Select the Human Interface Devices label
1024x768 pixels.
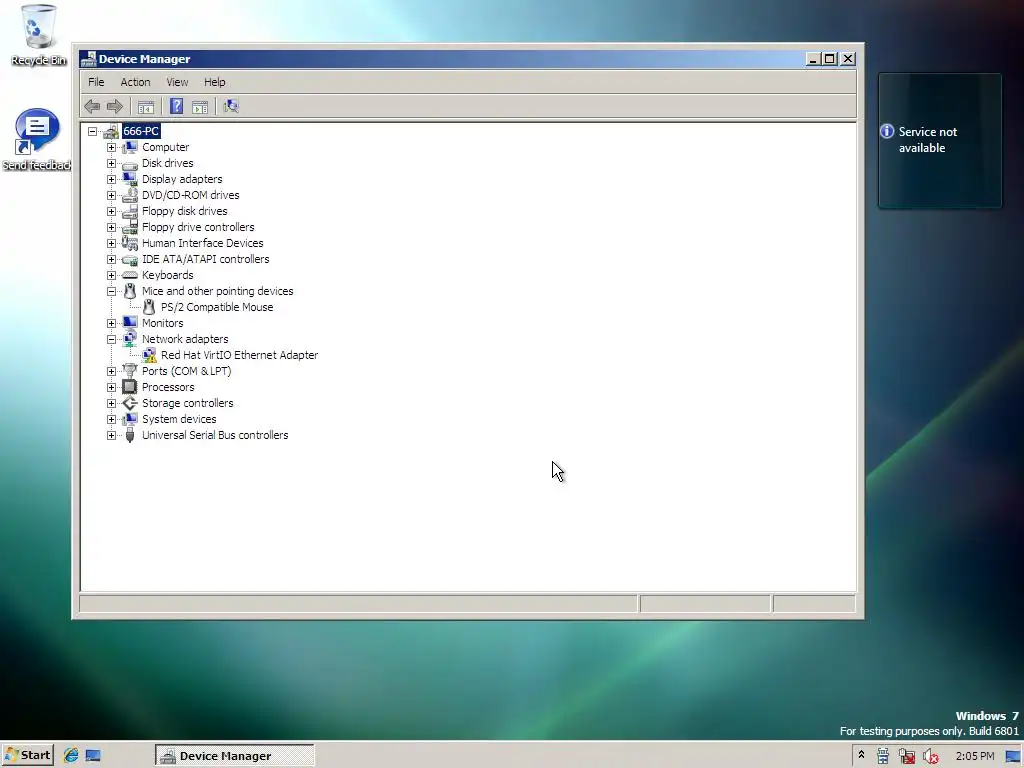click(x=202, y=243)
